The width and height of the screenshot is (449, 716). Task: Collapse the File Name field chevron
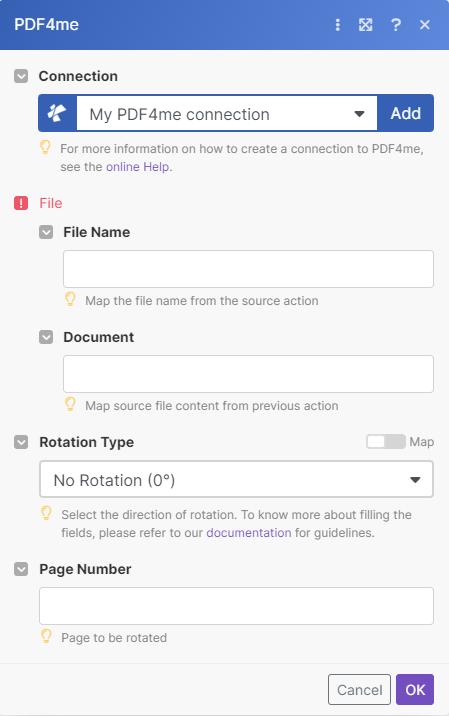(46, 232)
